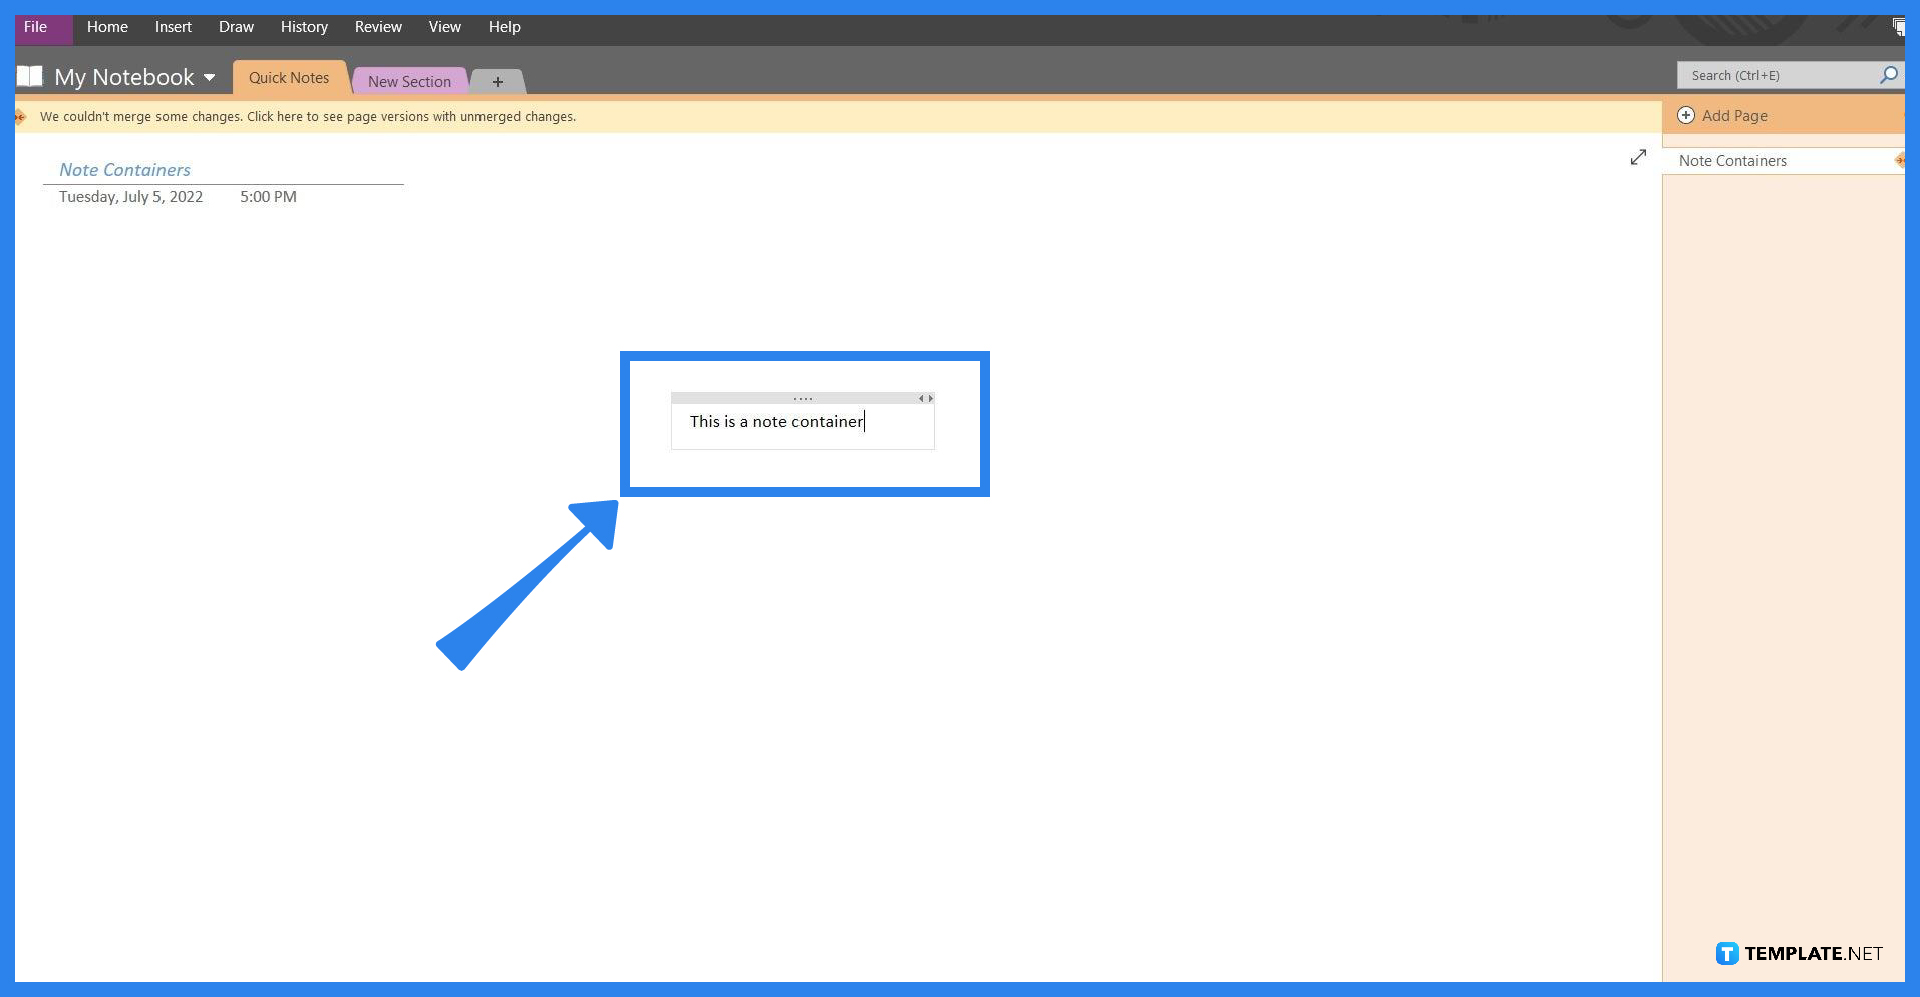Click the resize arrows on note container header
This screenshot has width=1920, height=997.
[926, 397]
